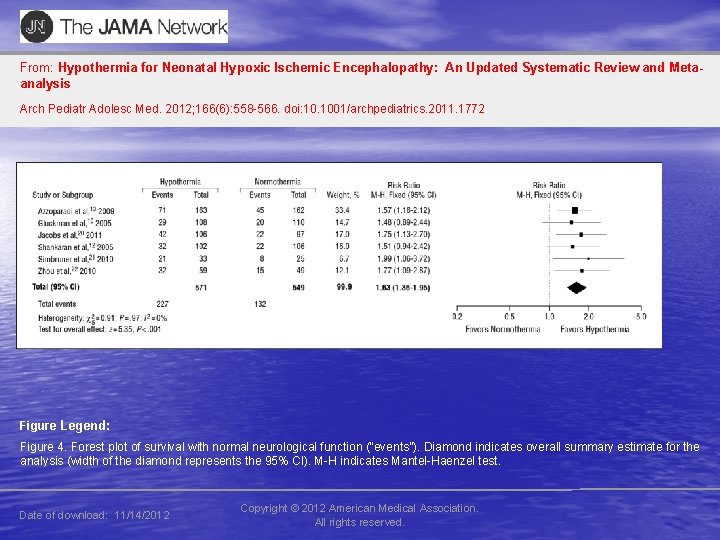This screenshot has width=720, height=540.
Task: Click the Hypothermia group header
Action: (x=180, y=181)
